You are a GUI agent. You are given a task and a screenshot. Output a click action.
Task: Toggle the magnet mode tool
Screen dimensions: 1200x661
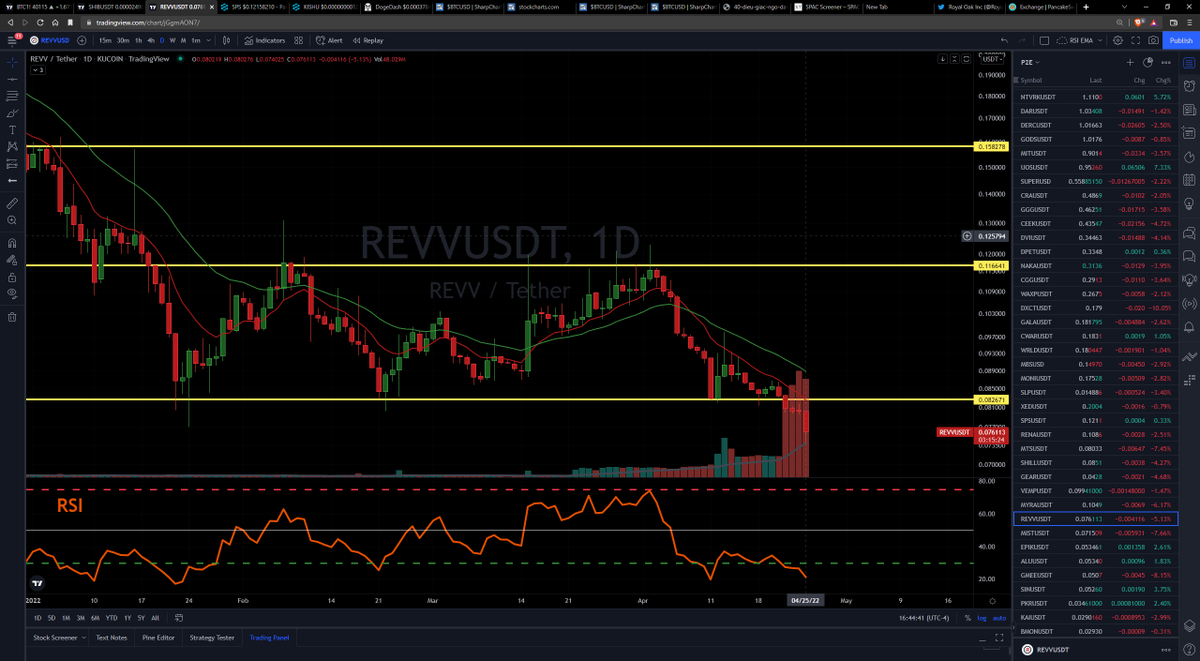12,243
